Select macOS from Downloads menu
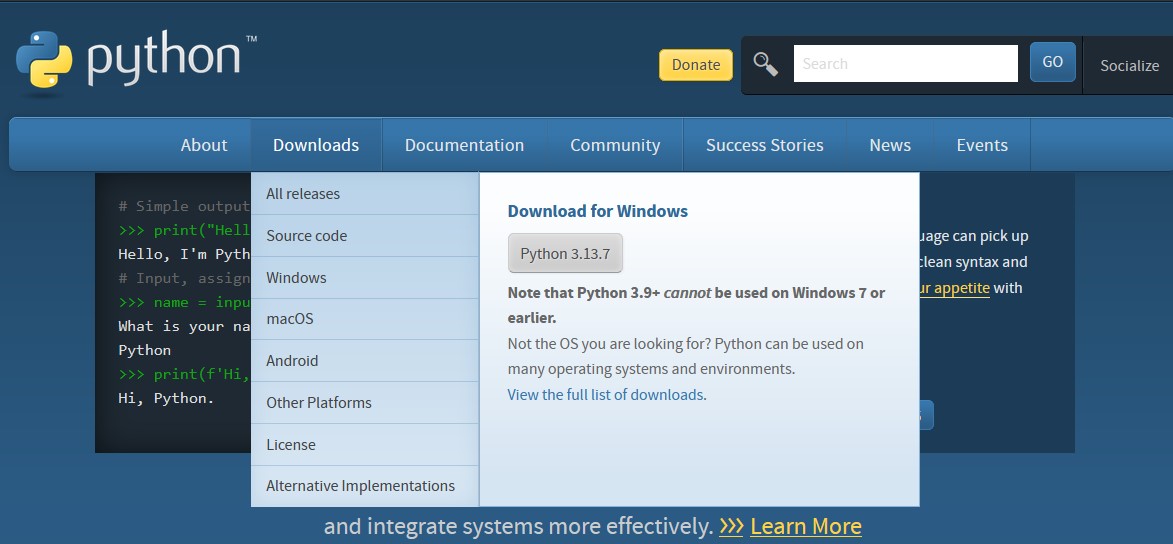 289,319
